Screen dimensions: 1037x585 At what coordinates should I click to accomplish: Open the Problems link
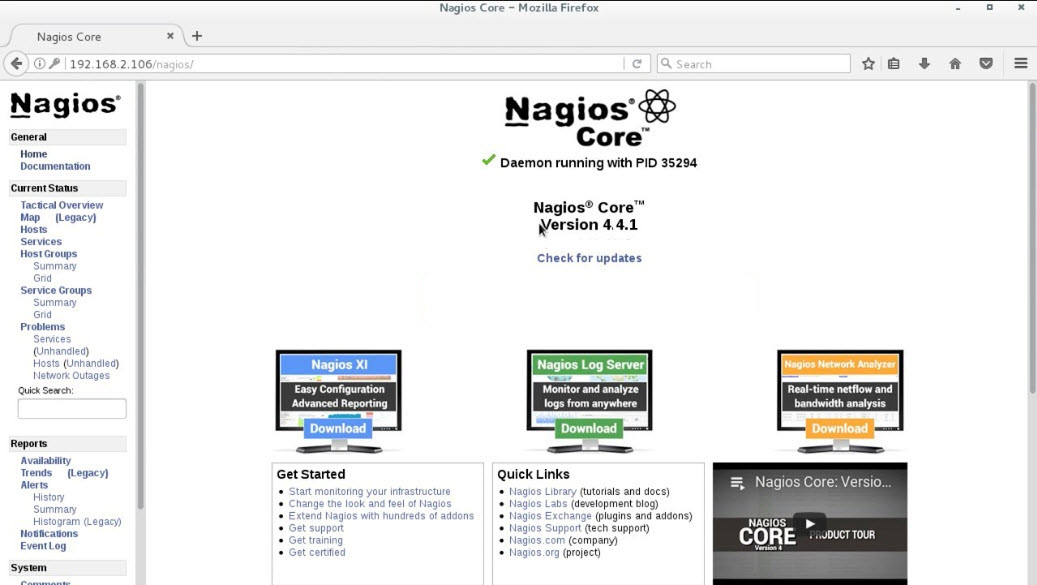pos(42,327)
